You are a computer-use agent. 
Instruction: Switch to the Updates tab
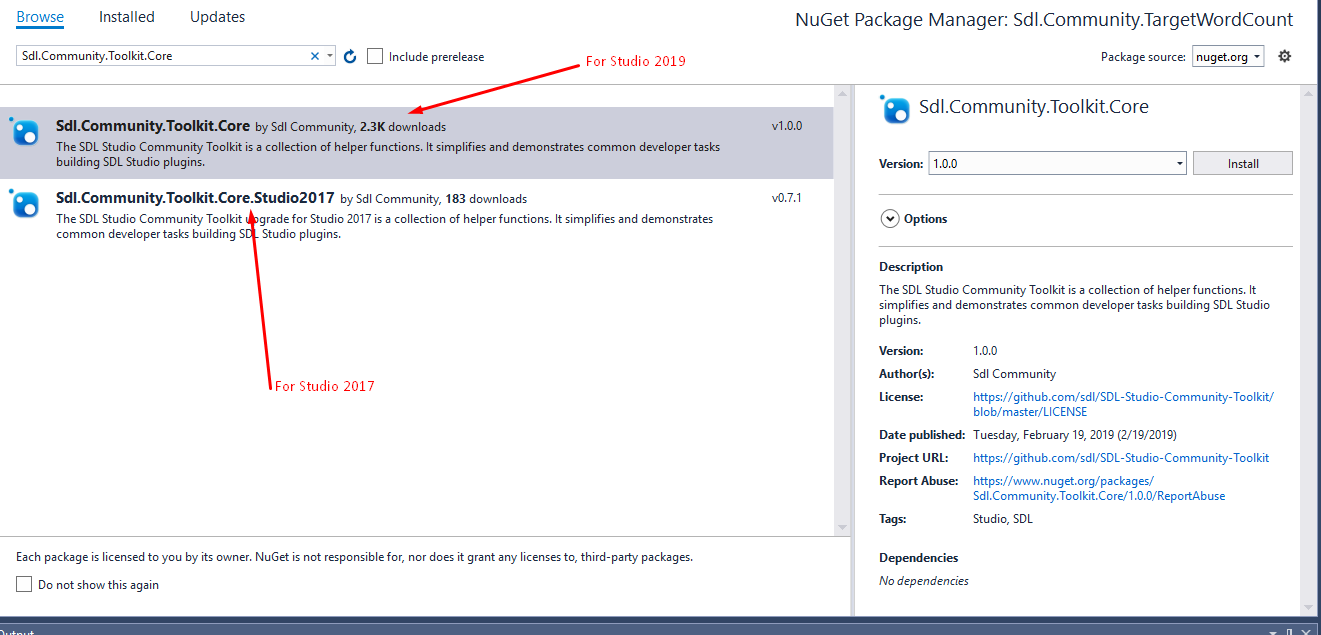point(217,17)
